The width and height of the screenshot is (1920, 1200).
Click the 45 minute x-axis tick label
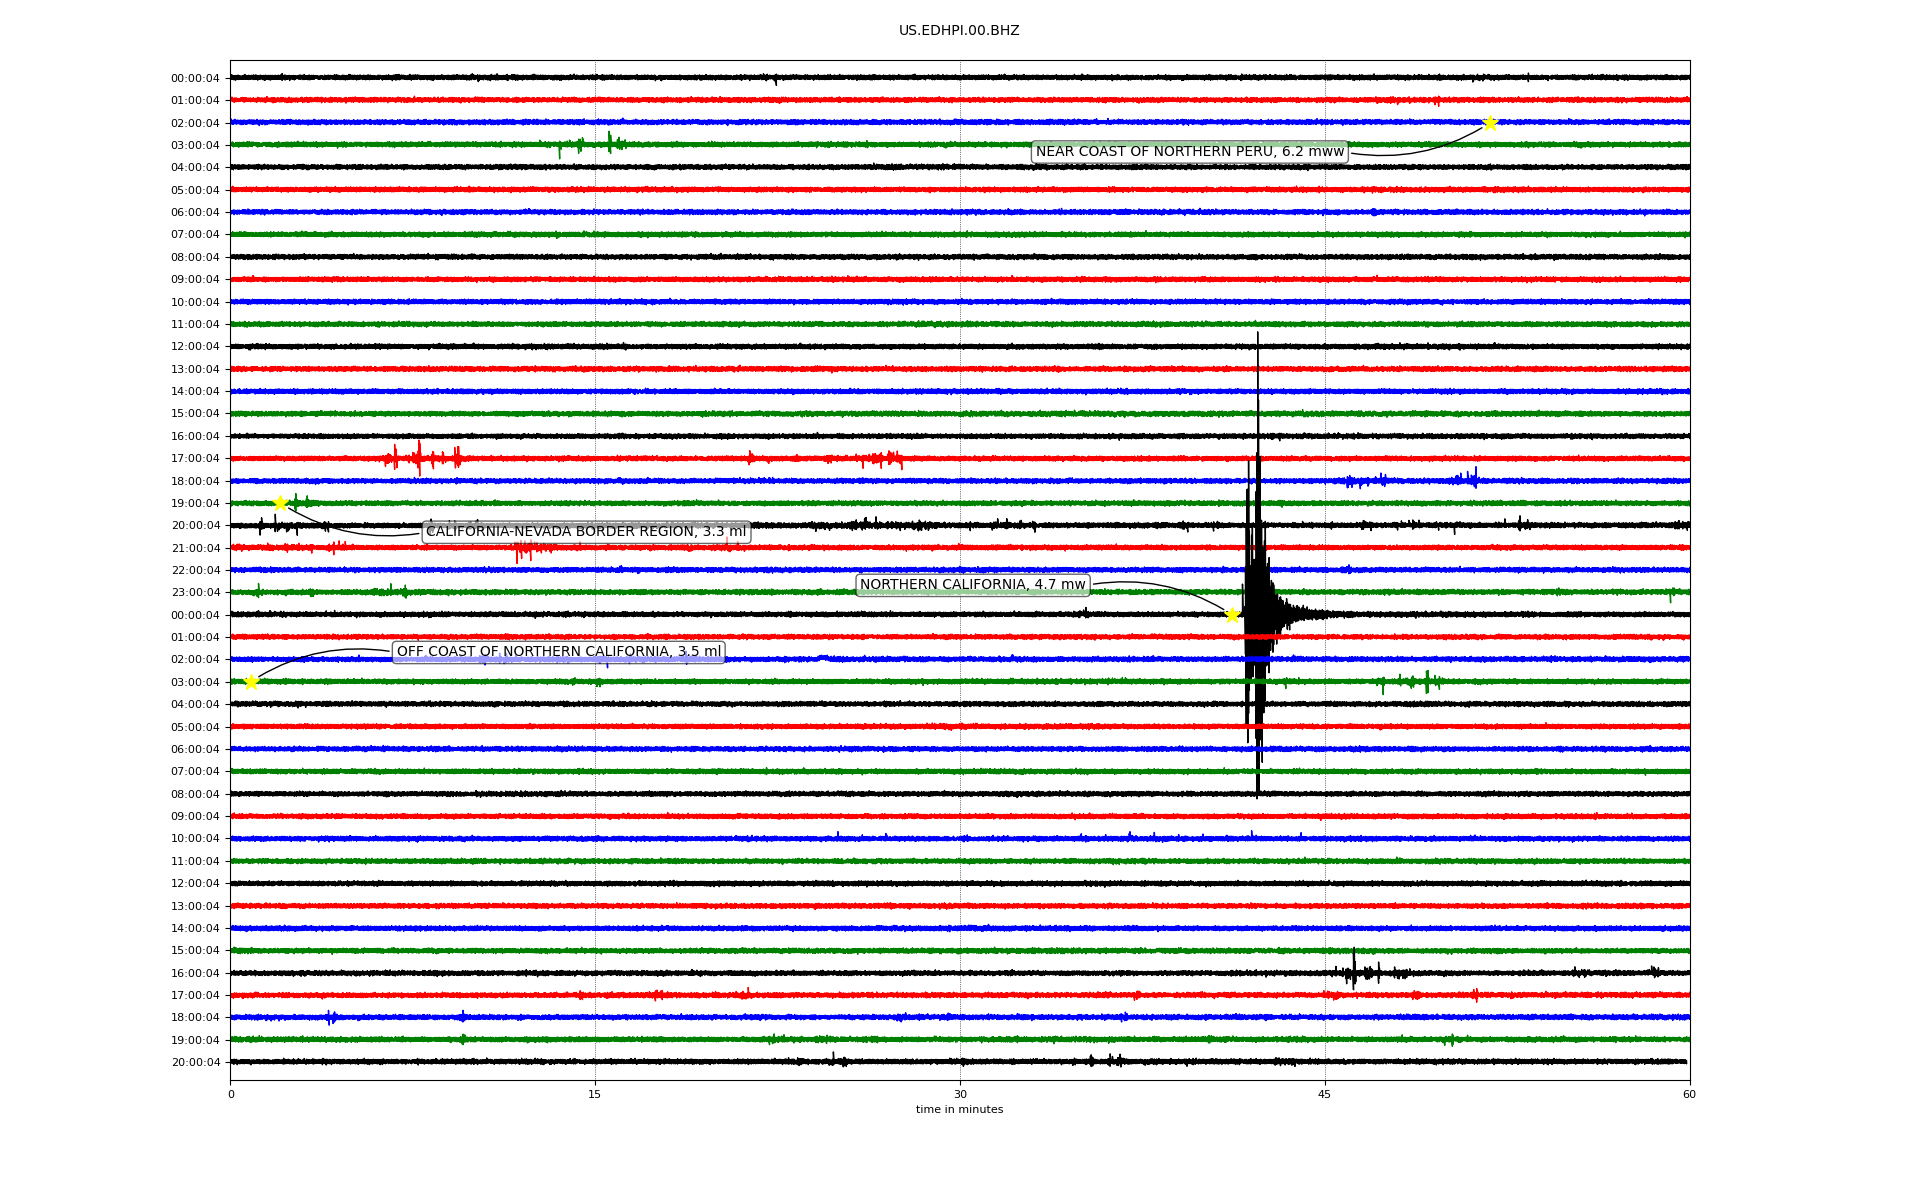pyautogui.click(x=1324, y=1094)
